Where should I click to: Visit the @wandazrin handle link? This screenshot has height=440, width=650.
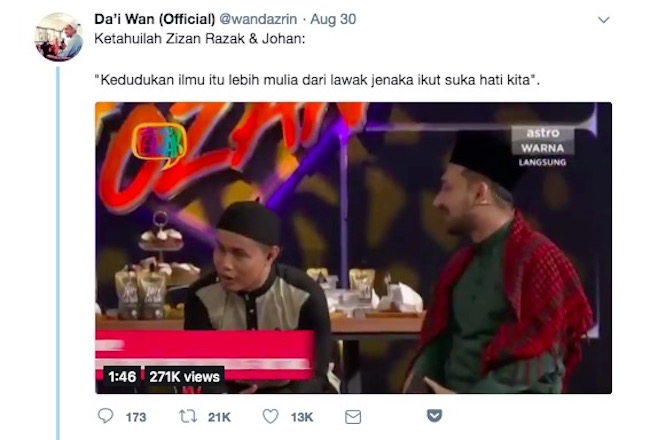click(258, 19)
